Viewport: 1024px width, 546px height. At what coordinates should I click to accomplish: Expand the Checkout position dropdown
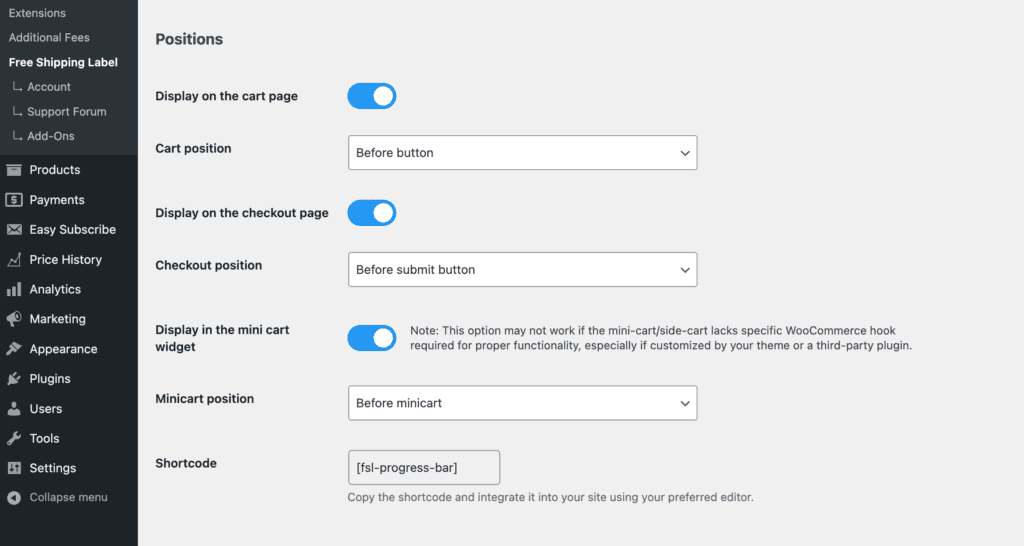click(x=522, y=270)
